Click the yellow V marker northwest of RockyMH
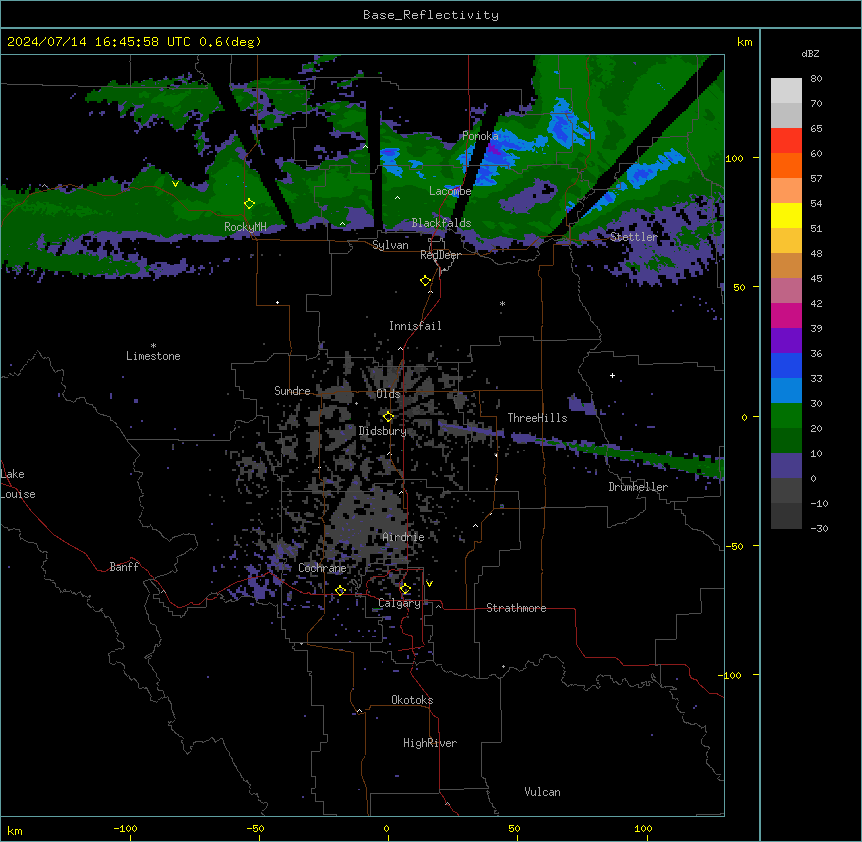Viewport: 862px width, 842px height. 175,184
